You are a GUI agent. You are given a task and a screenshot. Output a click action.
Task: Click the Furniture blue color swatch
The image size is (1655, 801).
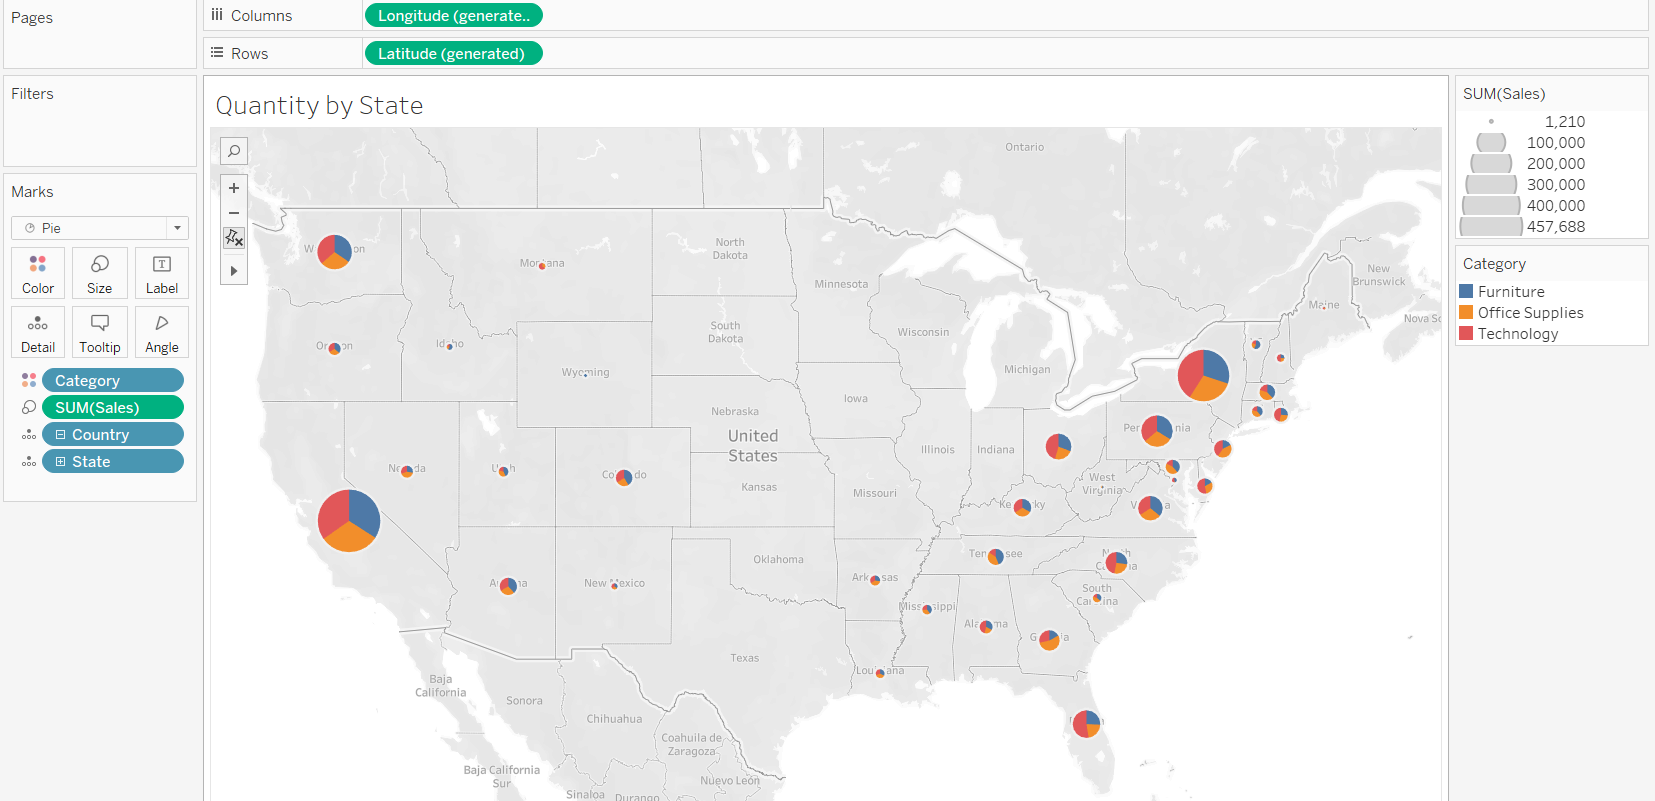pyautogui.click(x=1466, y=291)
